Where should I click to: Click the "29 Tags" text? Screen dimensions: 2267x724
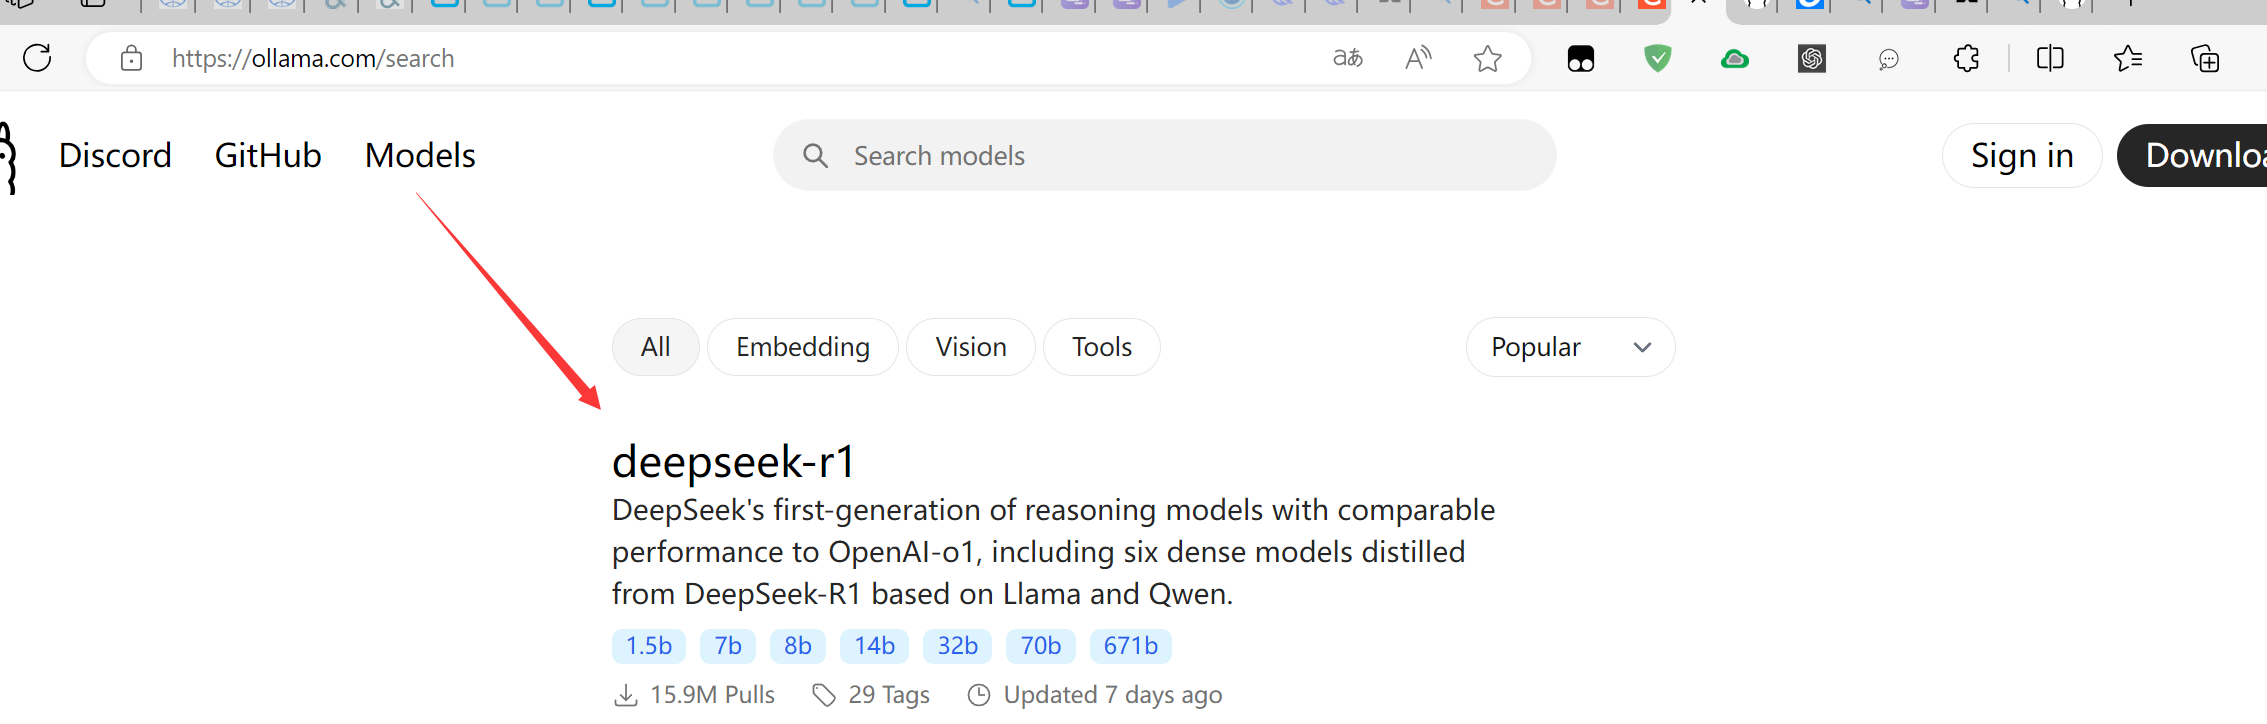[x=889, y=695]
